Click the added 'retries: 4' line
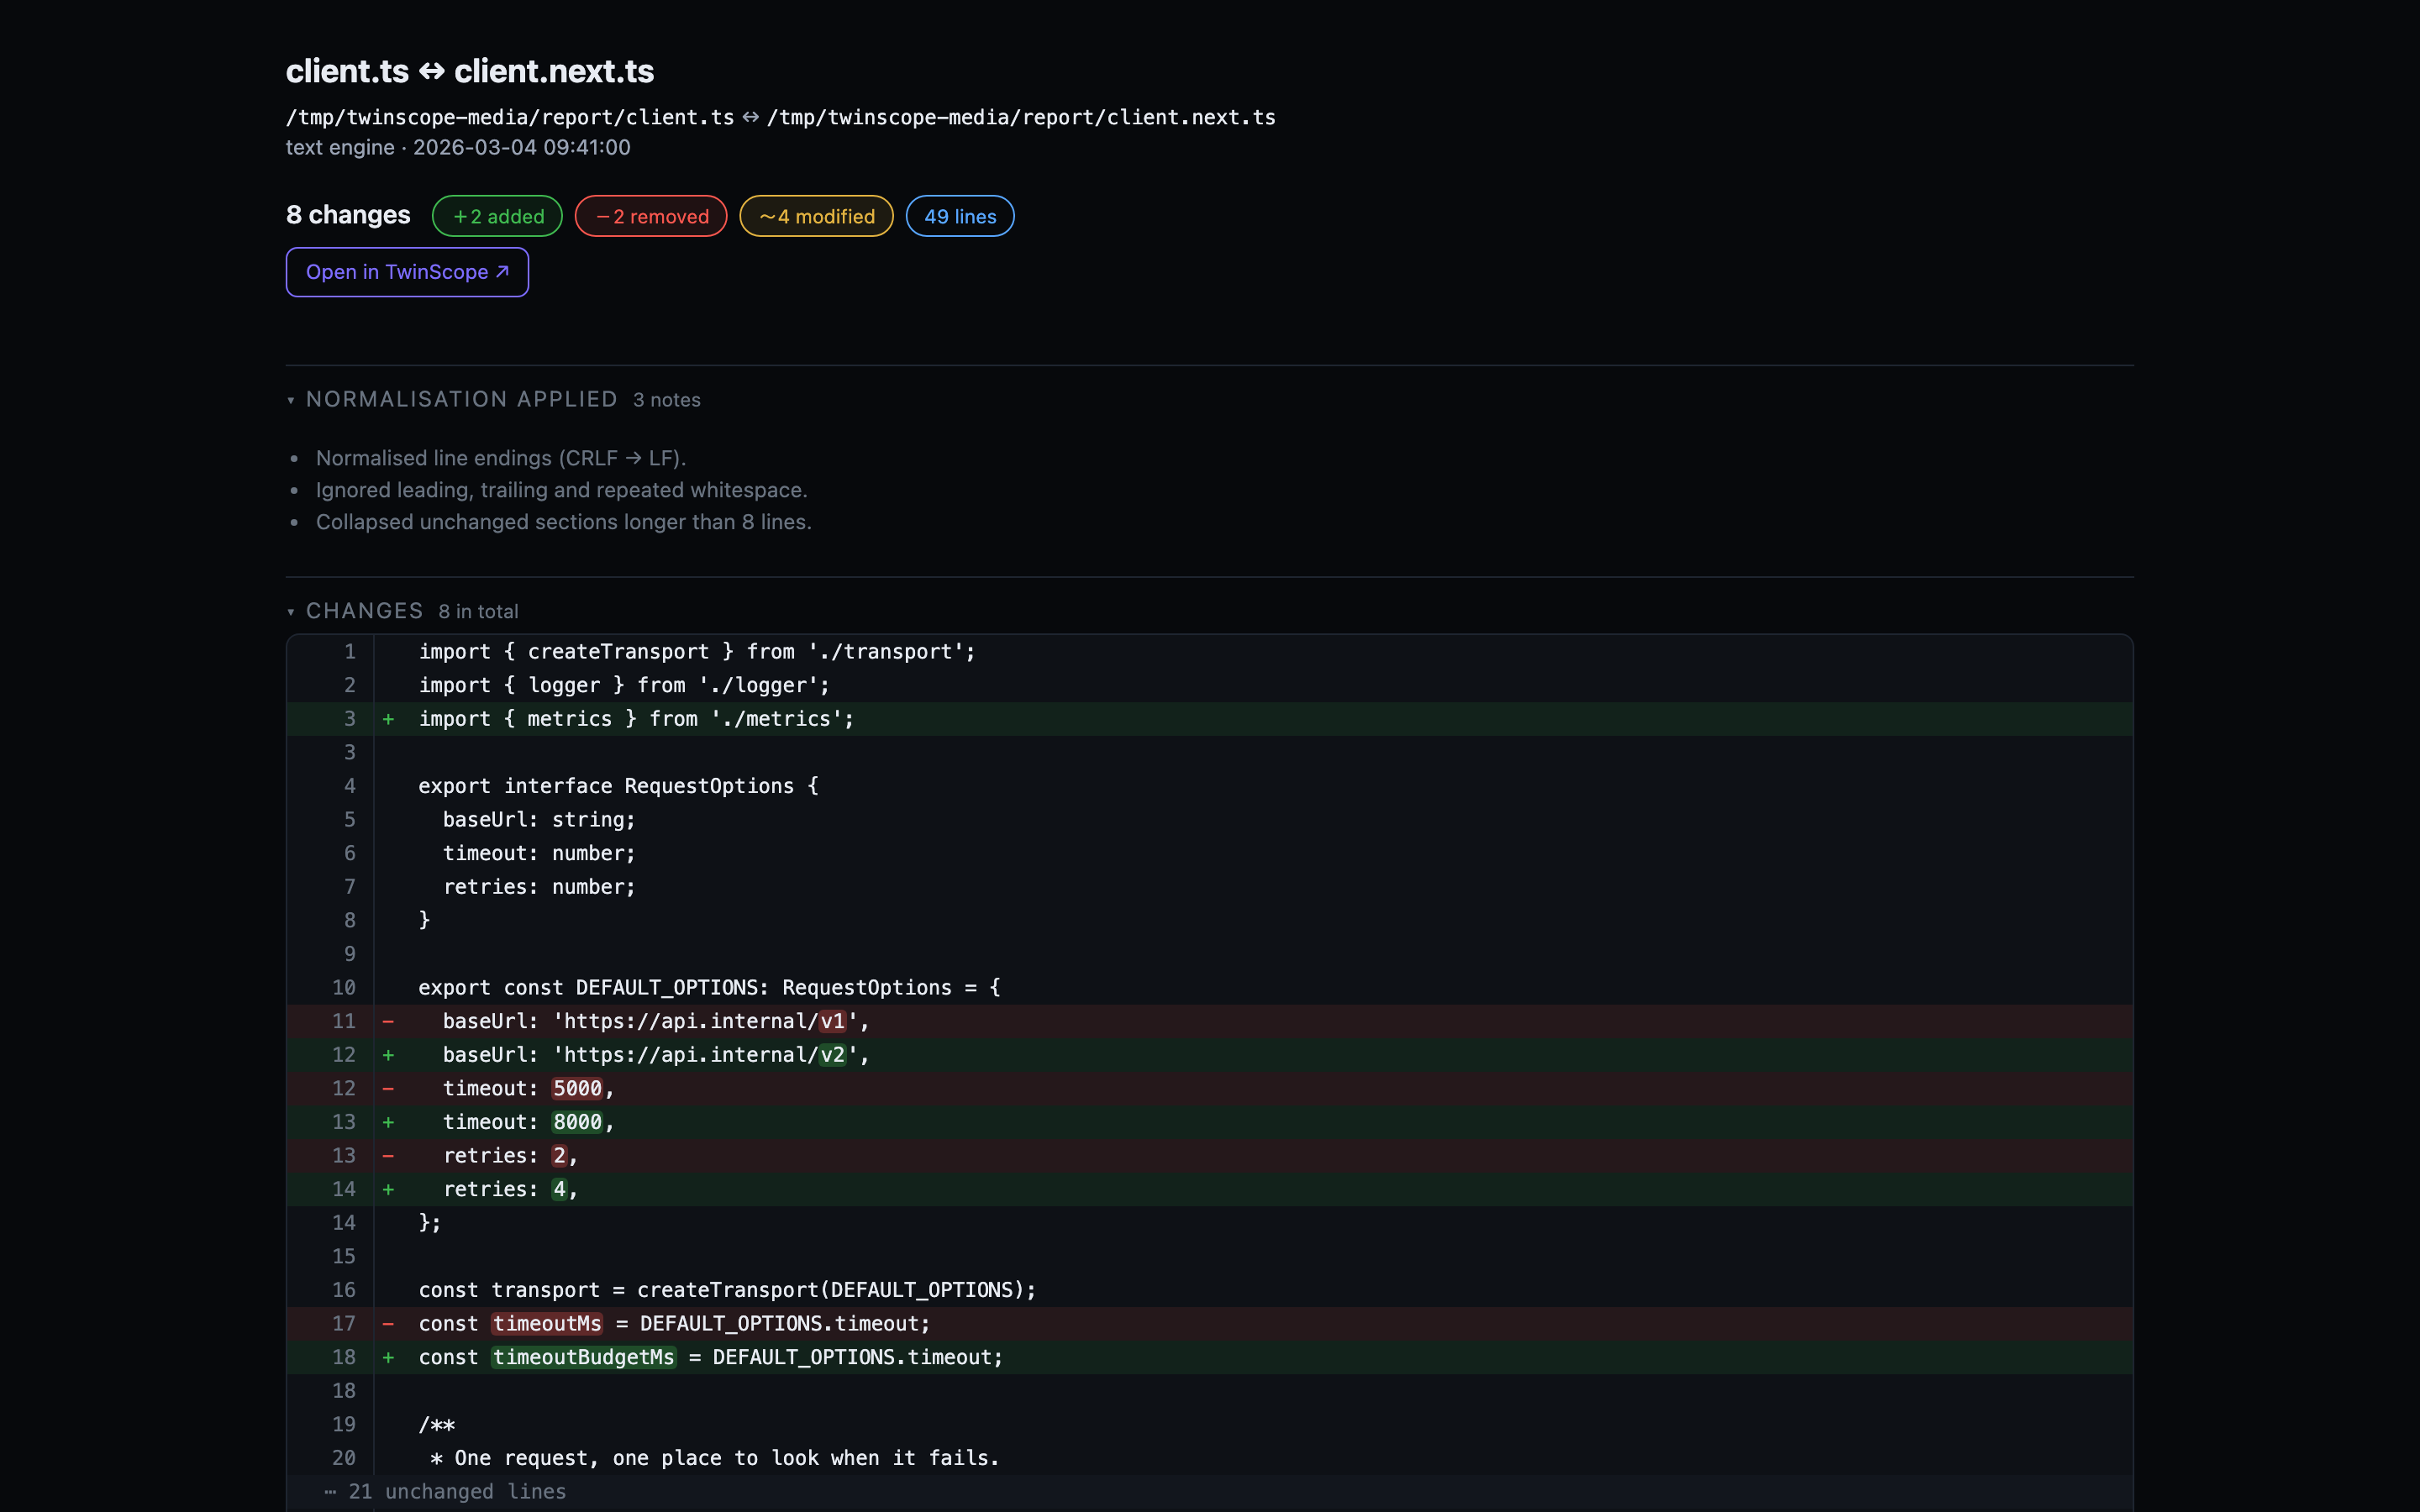The image size is (2420, 1512). click(x=1210, y=1189)
